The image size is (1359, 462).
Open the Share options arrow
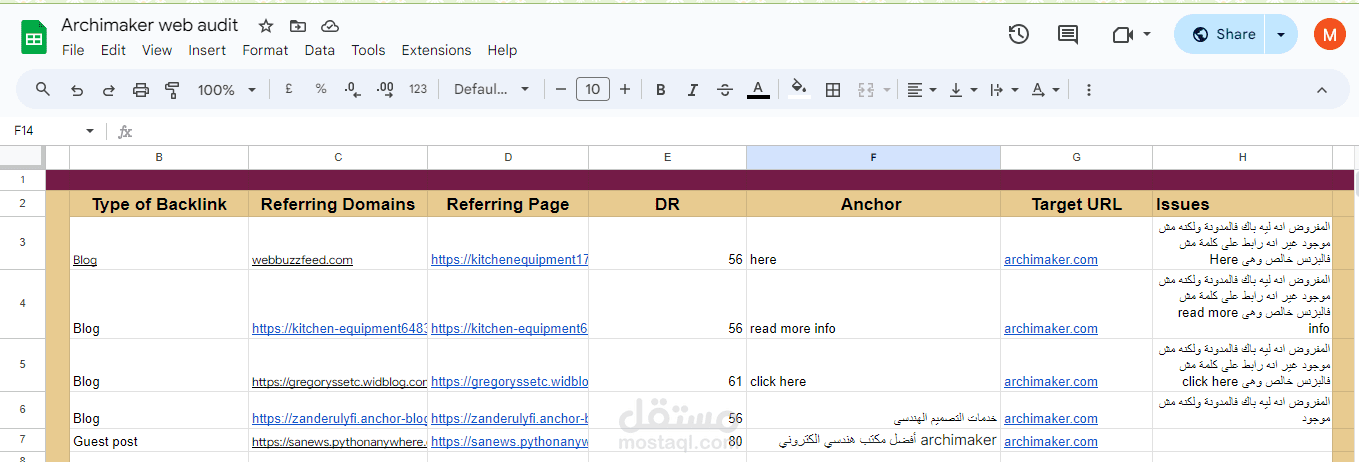click(1281, 34)
